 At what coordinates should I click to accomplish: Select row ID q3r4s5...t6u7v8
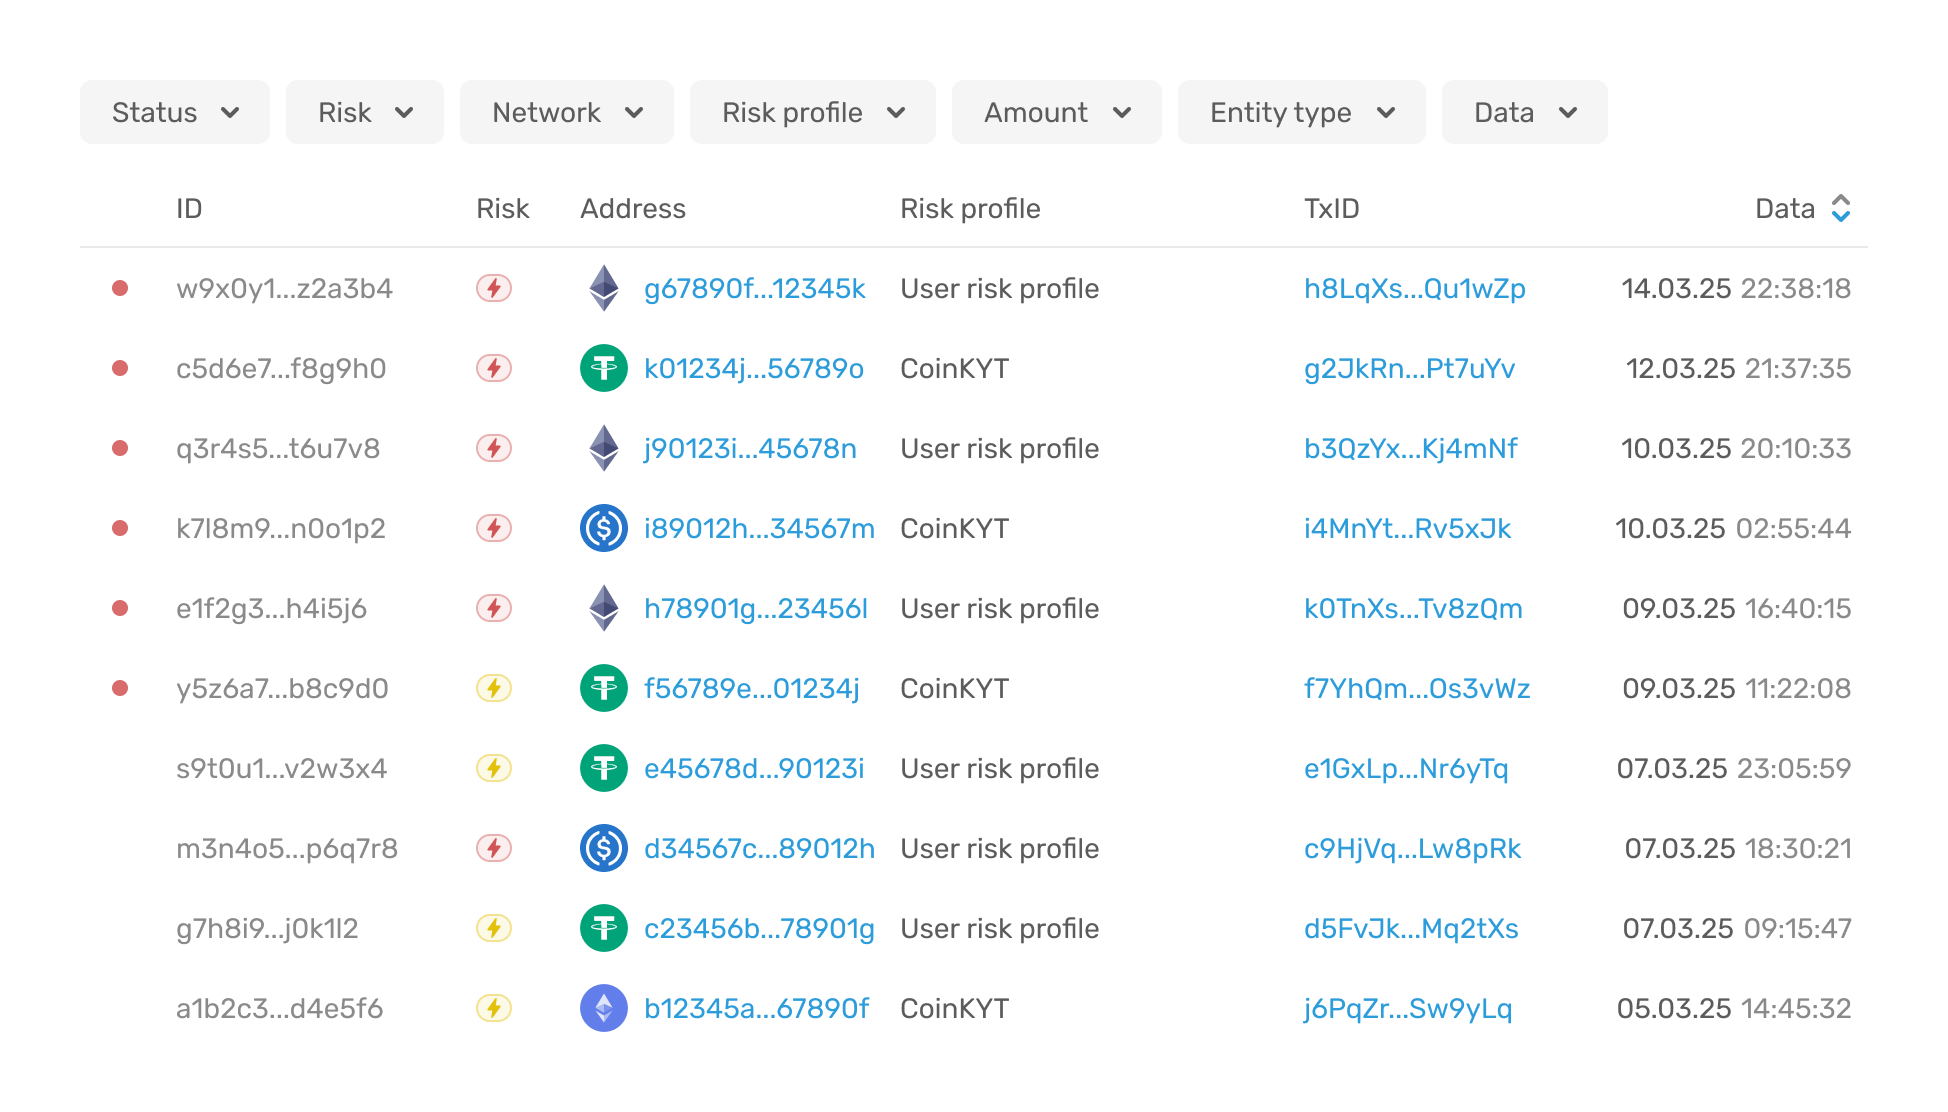coord(278,448)
